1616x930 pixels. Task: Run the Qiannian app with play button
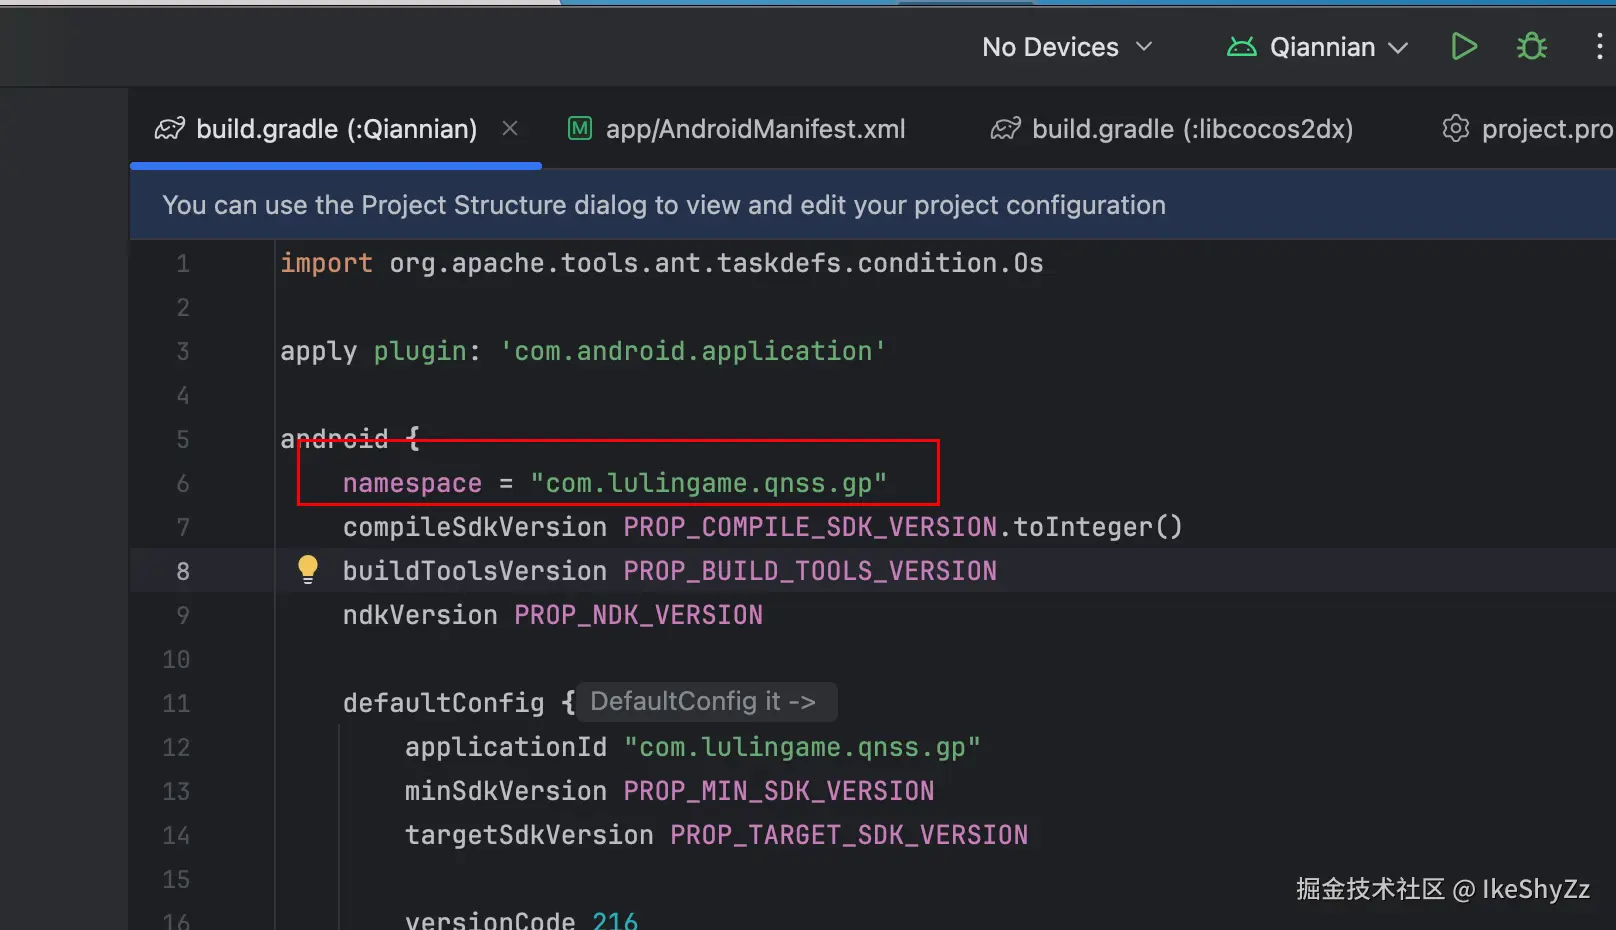pos(1464,47)
